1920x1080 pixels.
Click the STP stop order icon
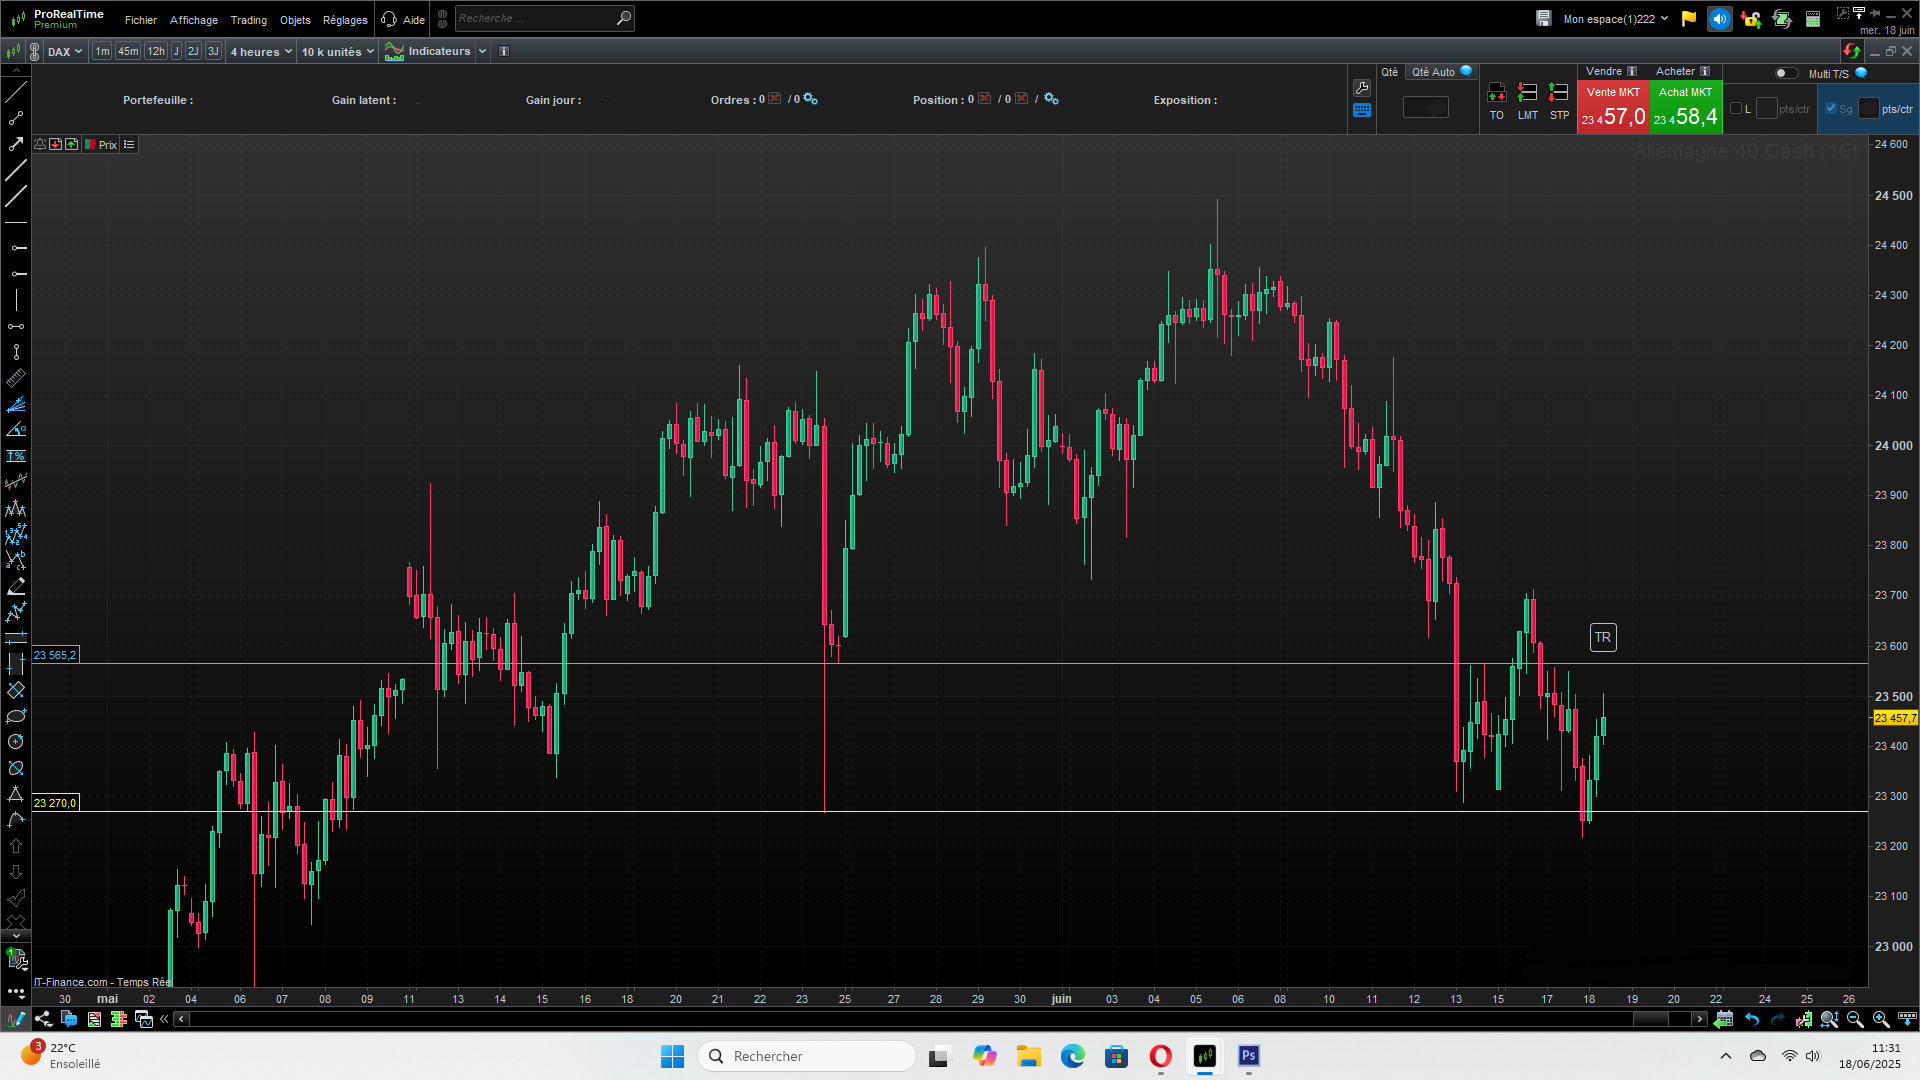coord(1558,93)
